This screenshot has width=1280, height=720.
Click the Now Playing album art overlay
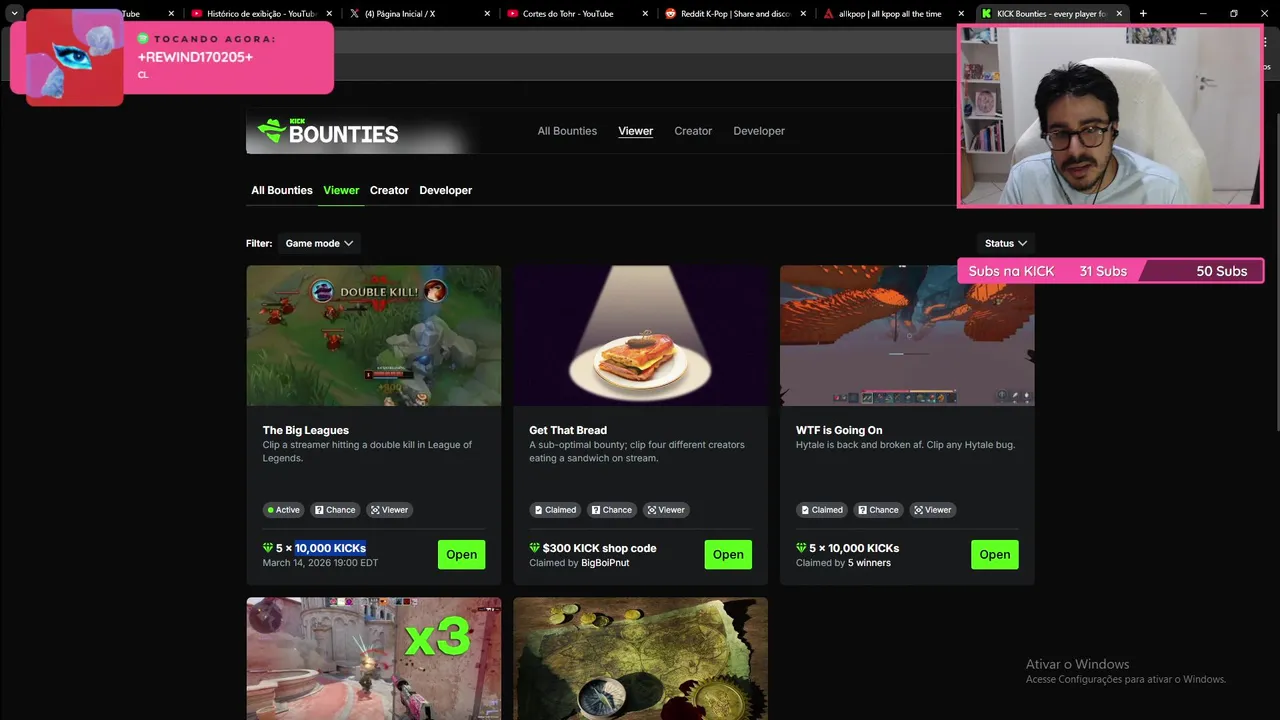(x=74, y=57)
